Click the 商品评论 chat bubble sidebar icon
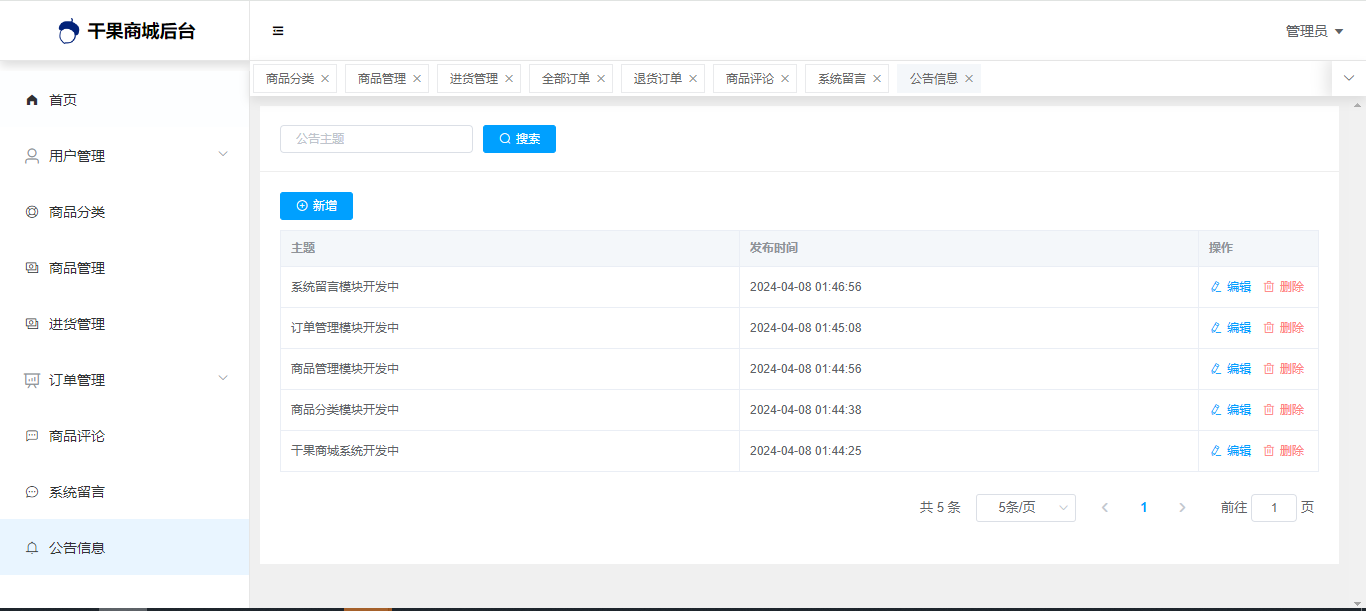The width and height of the screenshot is (1366, 611). (32, 436)
